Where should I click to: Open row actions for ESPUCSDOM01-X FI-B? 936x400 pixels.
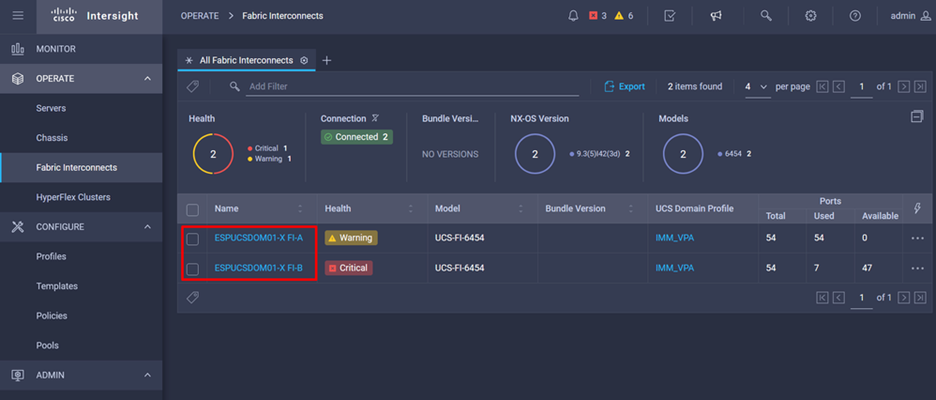[917, 268]
